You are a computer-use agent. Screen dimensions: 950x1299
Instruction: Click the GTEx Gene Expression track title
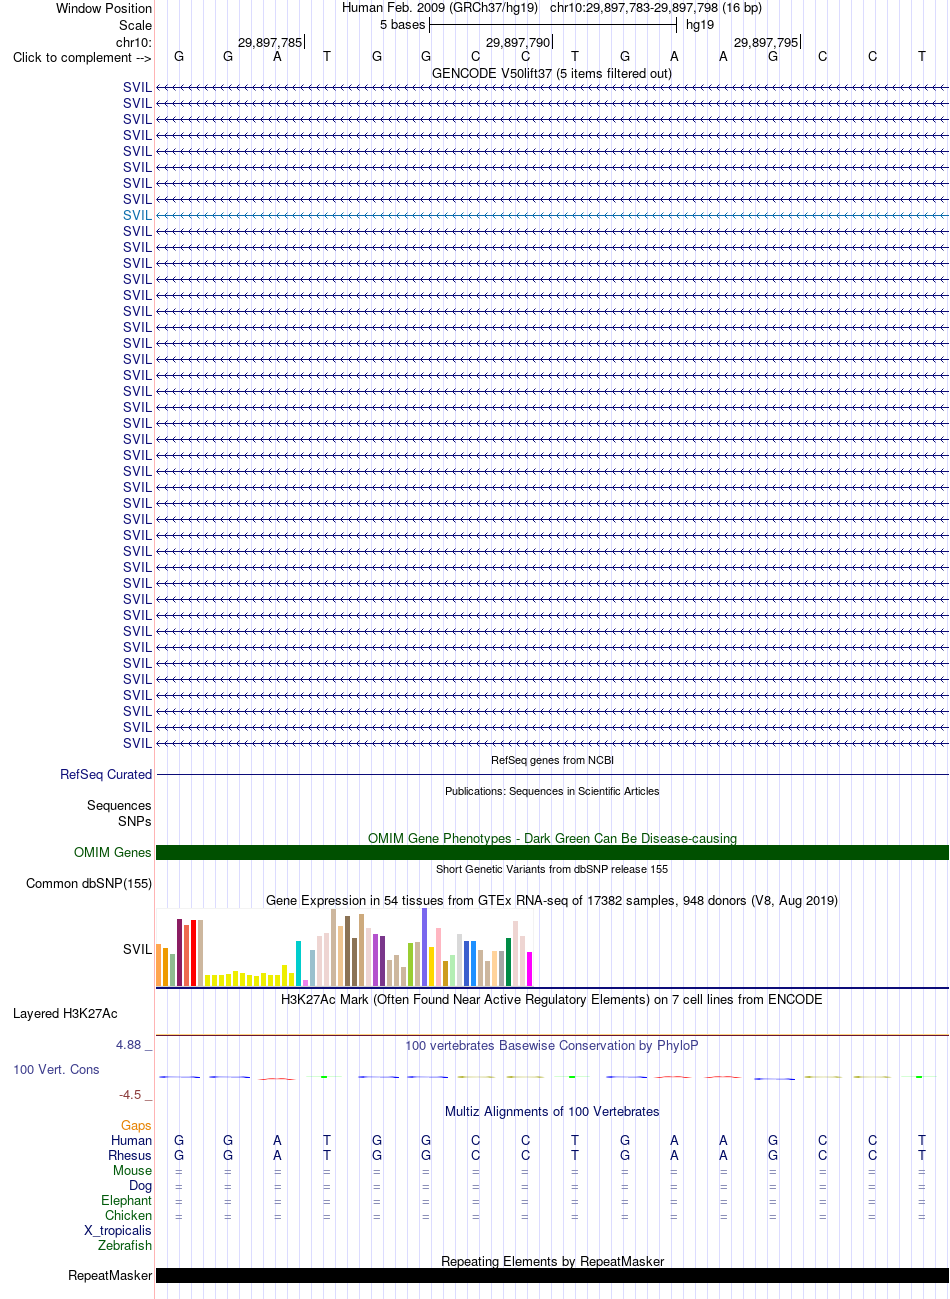[x=552, y=900]
